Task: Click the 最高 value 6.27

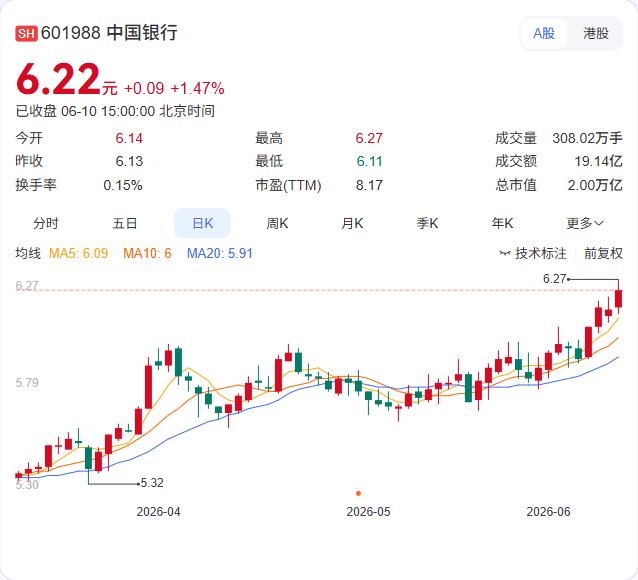Action: (x=369, y=138)
